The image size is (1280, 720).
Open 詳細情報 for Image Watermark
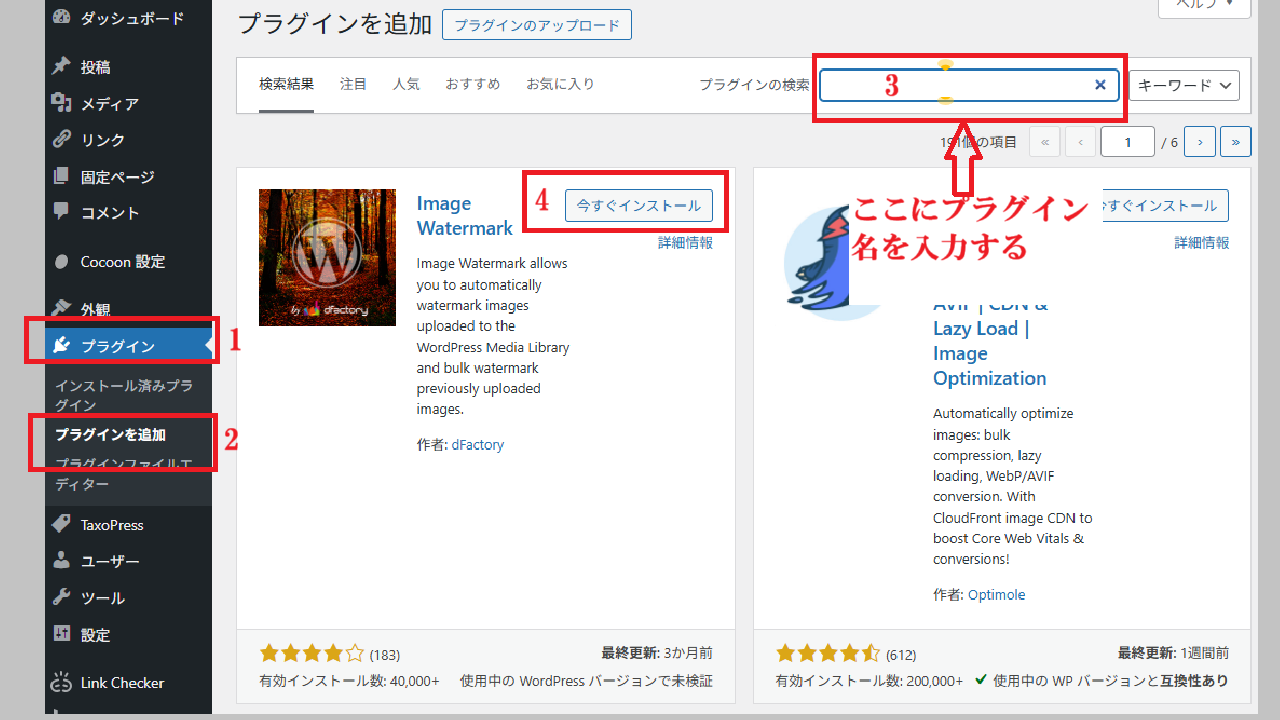pos(685,243)
